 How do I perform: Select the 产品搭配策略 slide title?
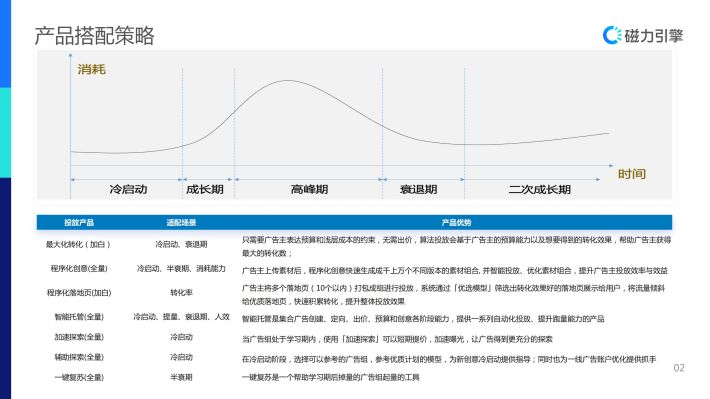[x=94, y=36]
